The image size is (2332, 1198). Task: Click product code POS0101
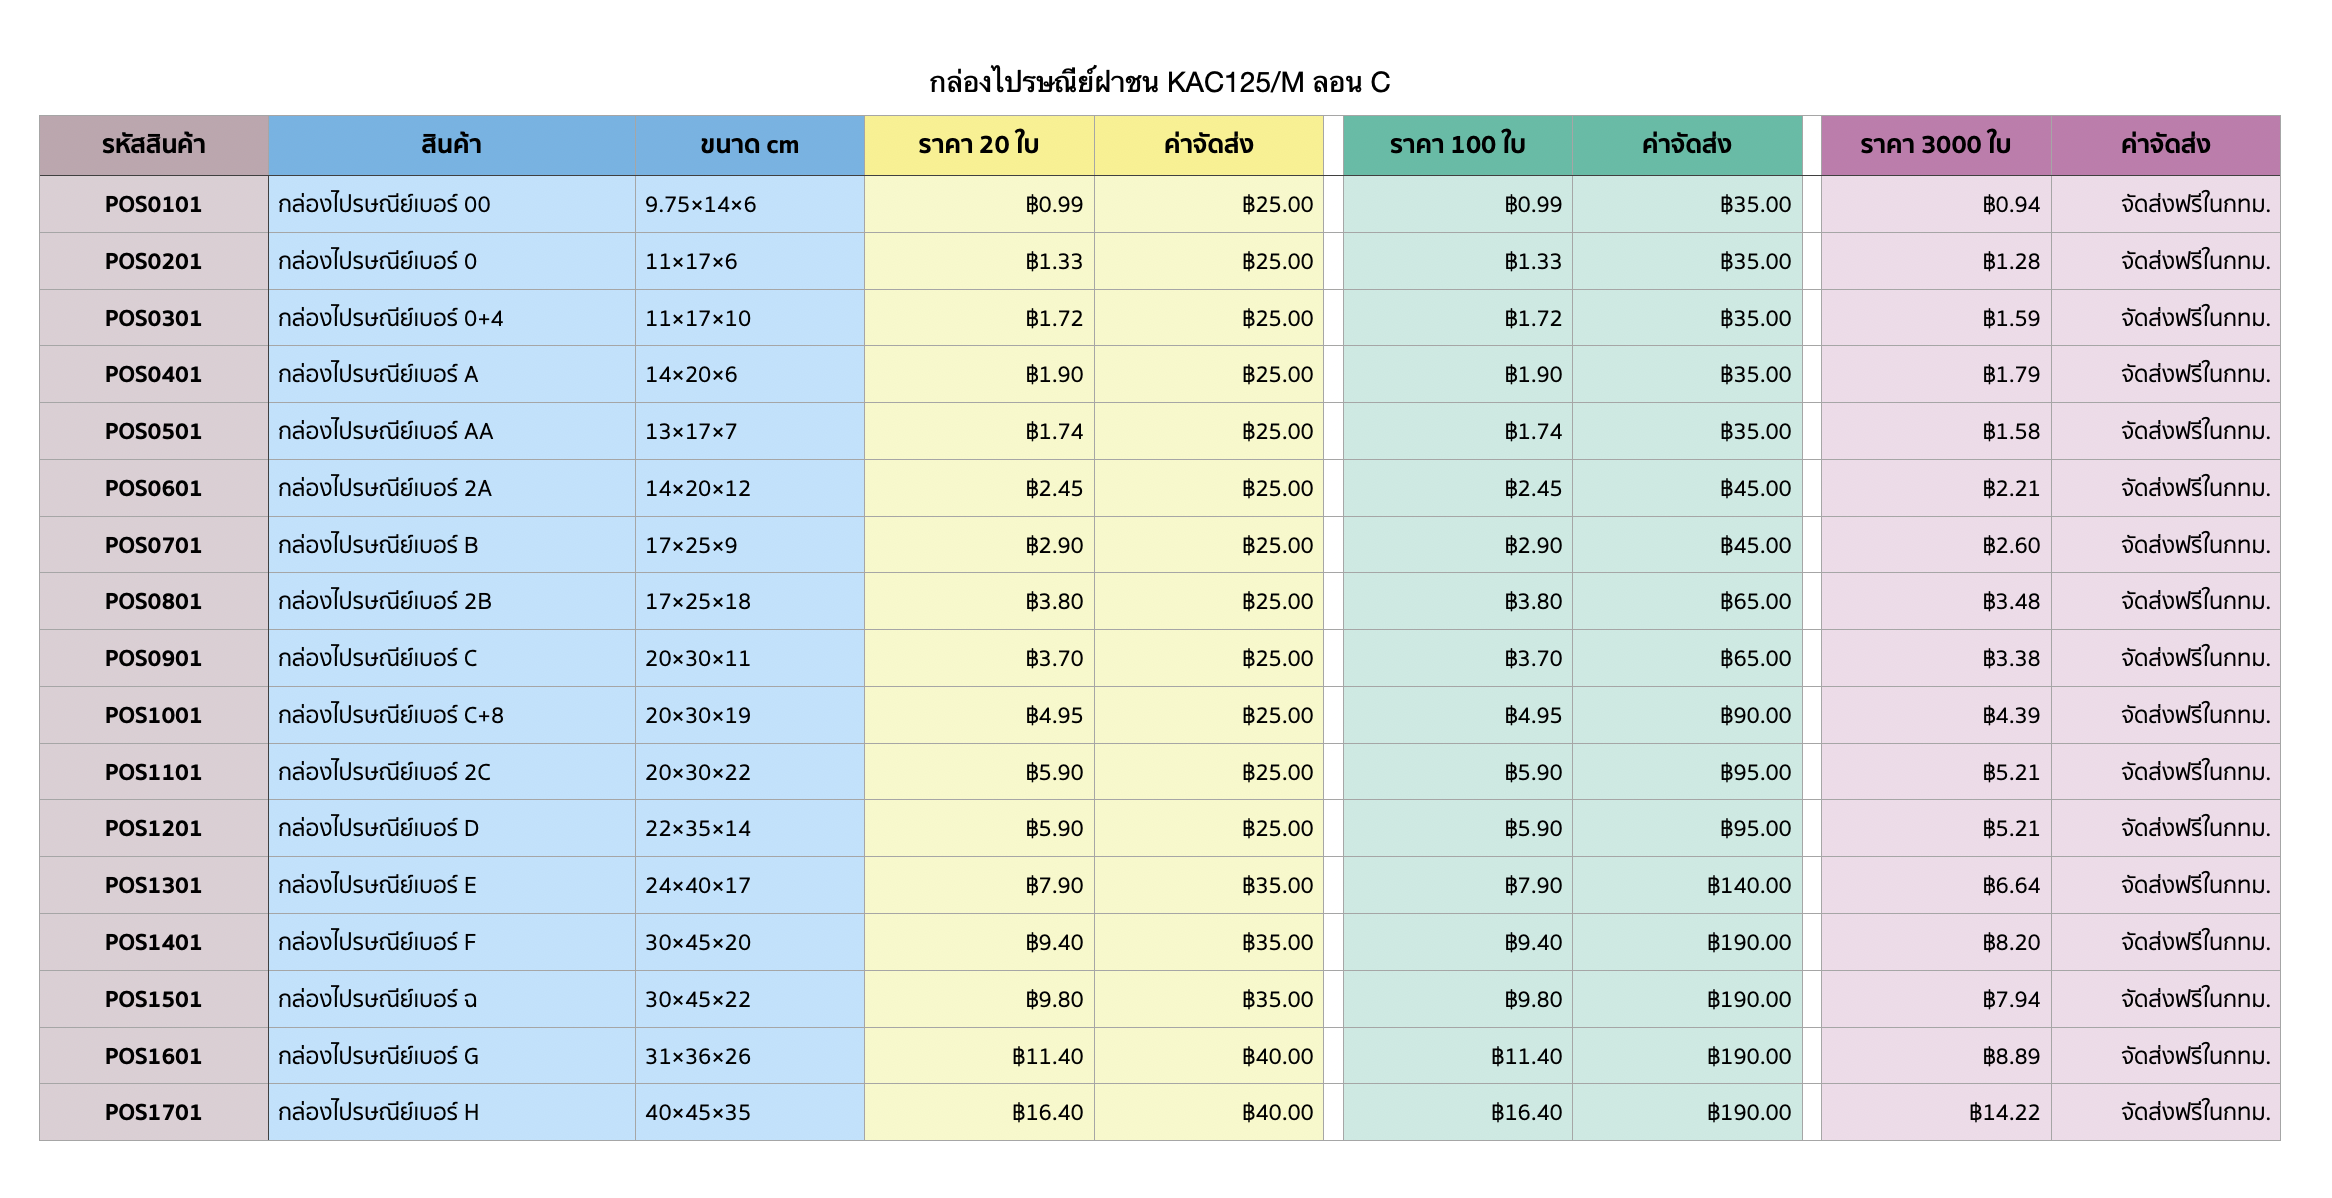[153, 204]
